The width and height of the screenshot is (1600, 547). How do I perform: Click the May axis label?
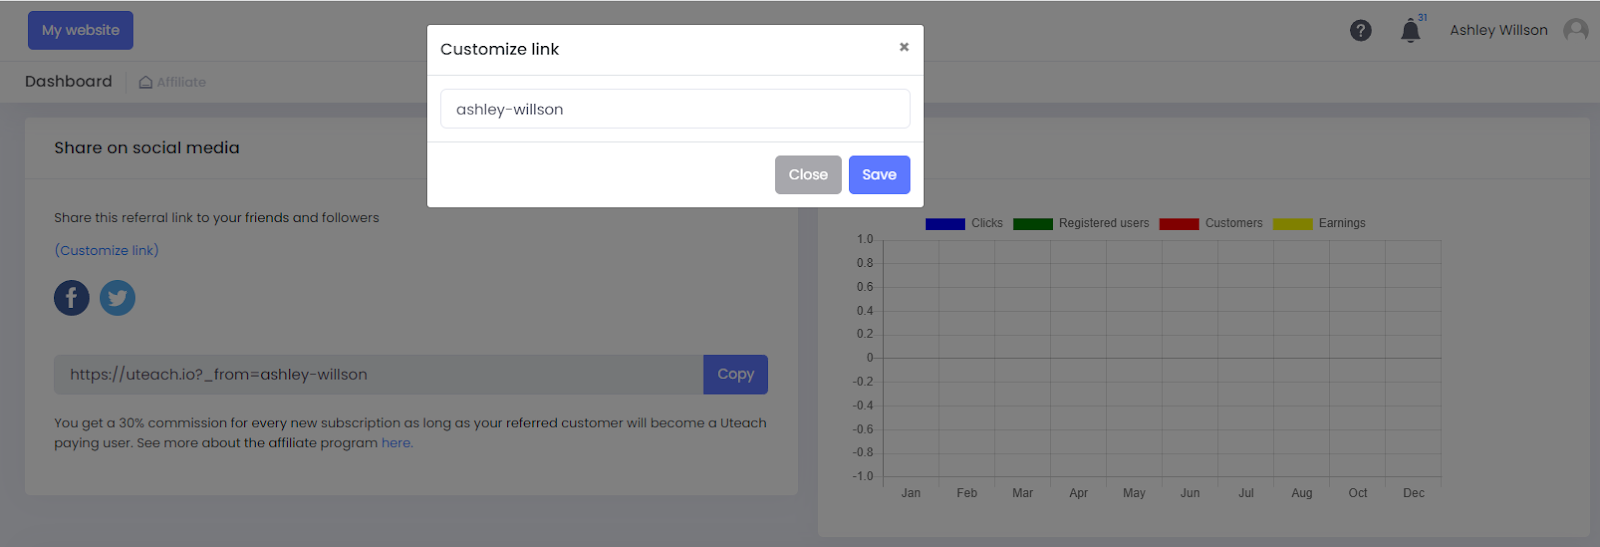tap(1134, 493)
